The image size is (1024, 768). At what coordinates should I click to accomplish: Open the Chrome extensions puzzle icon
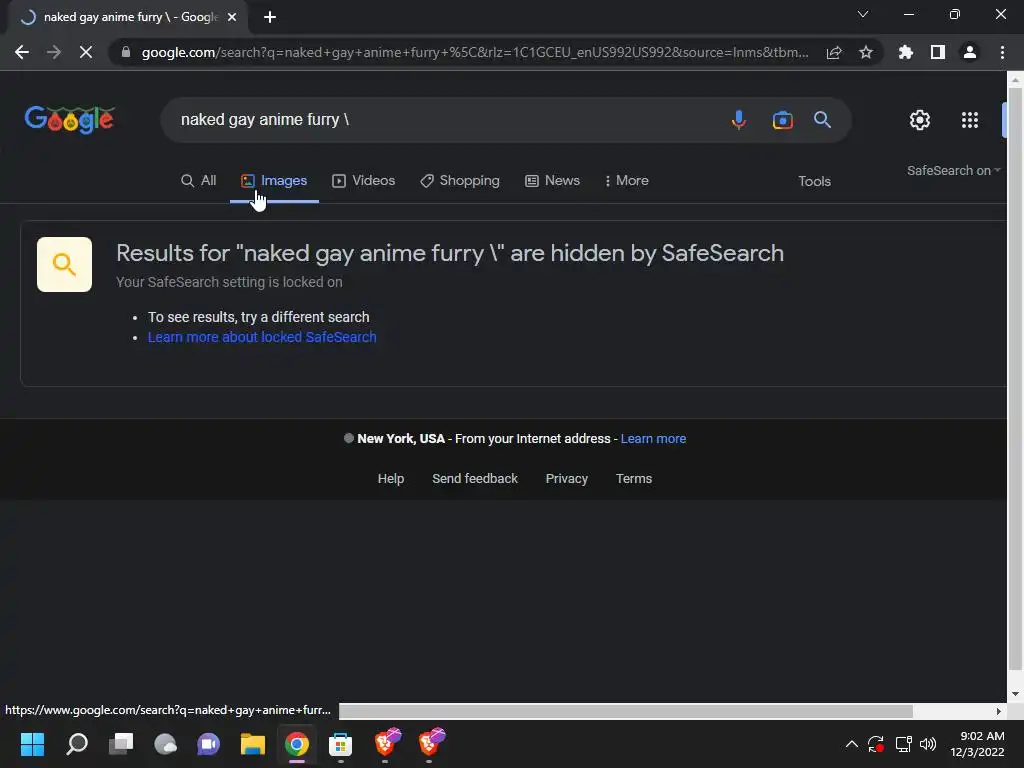(x=906, y=52)
